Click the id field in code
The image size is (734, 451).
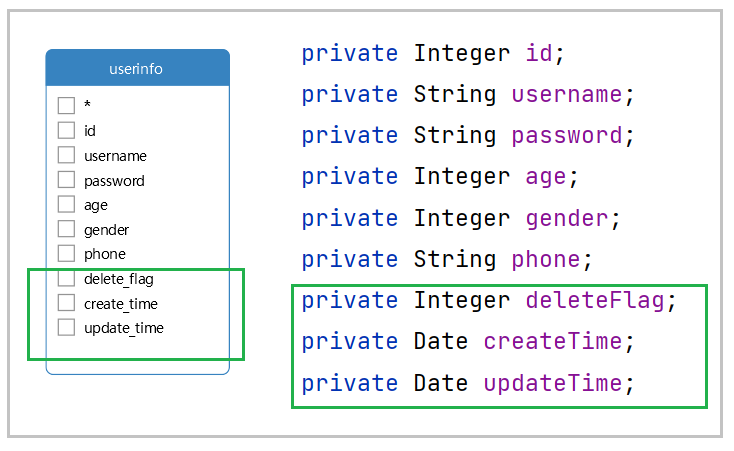pyautogui.click(x=538, y=54)
